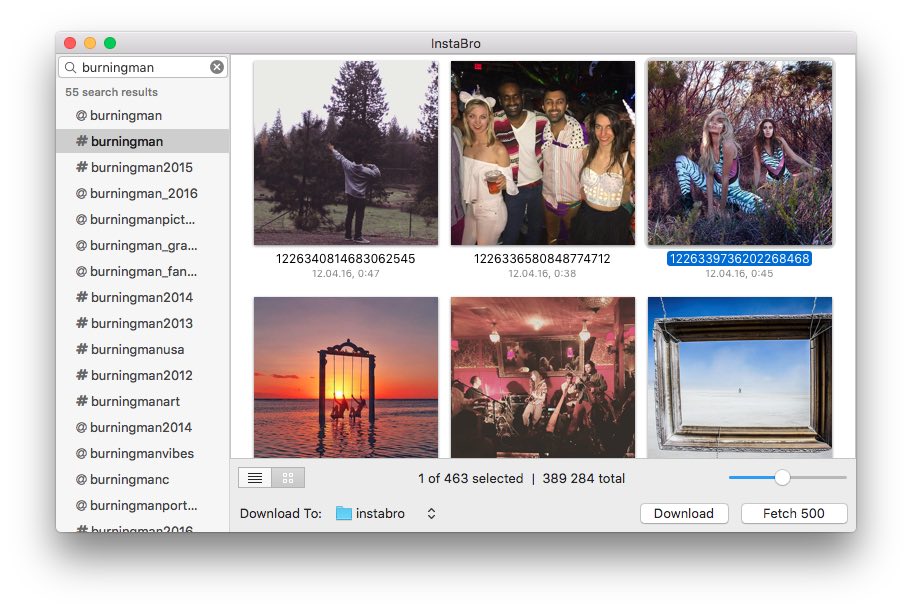Select the #burningmanusa hashtag result
Viewport: 912px width, 612px height.
pos(143,349)
